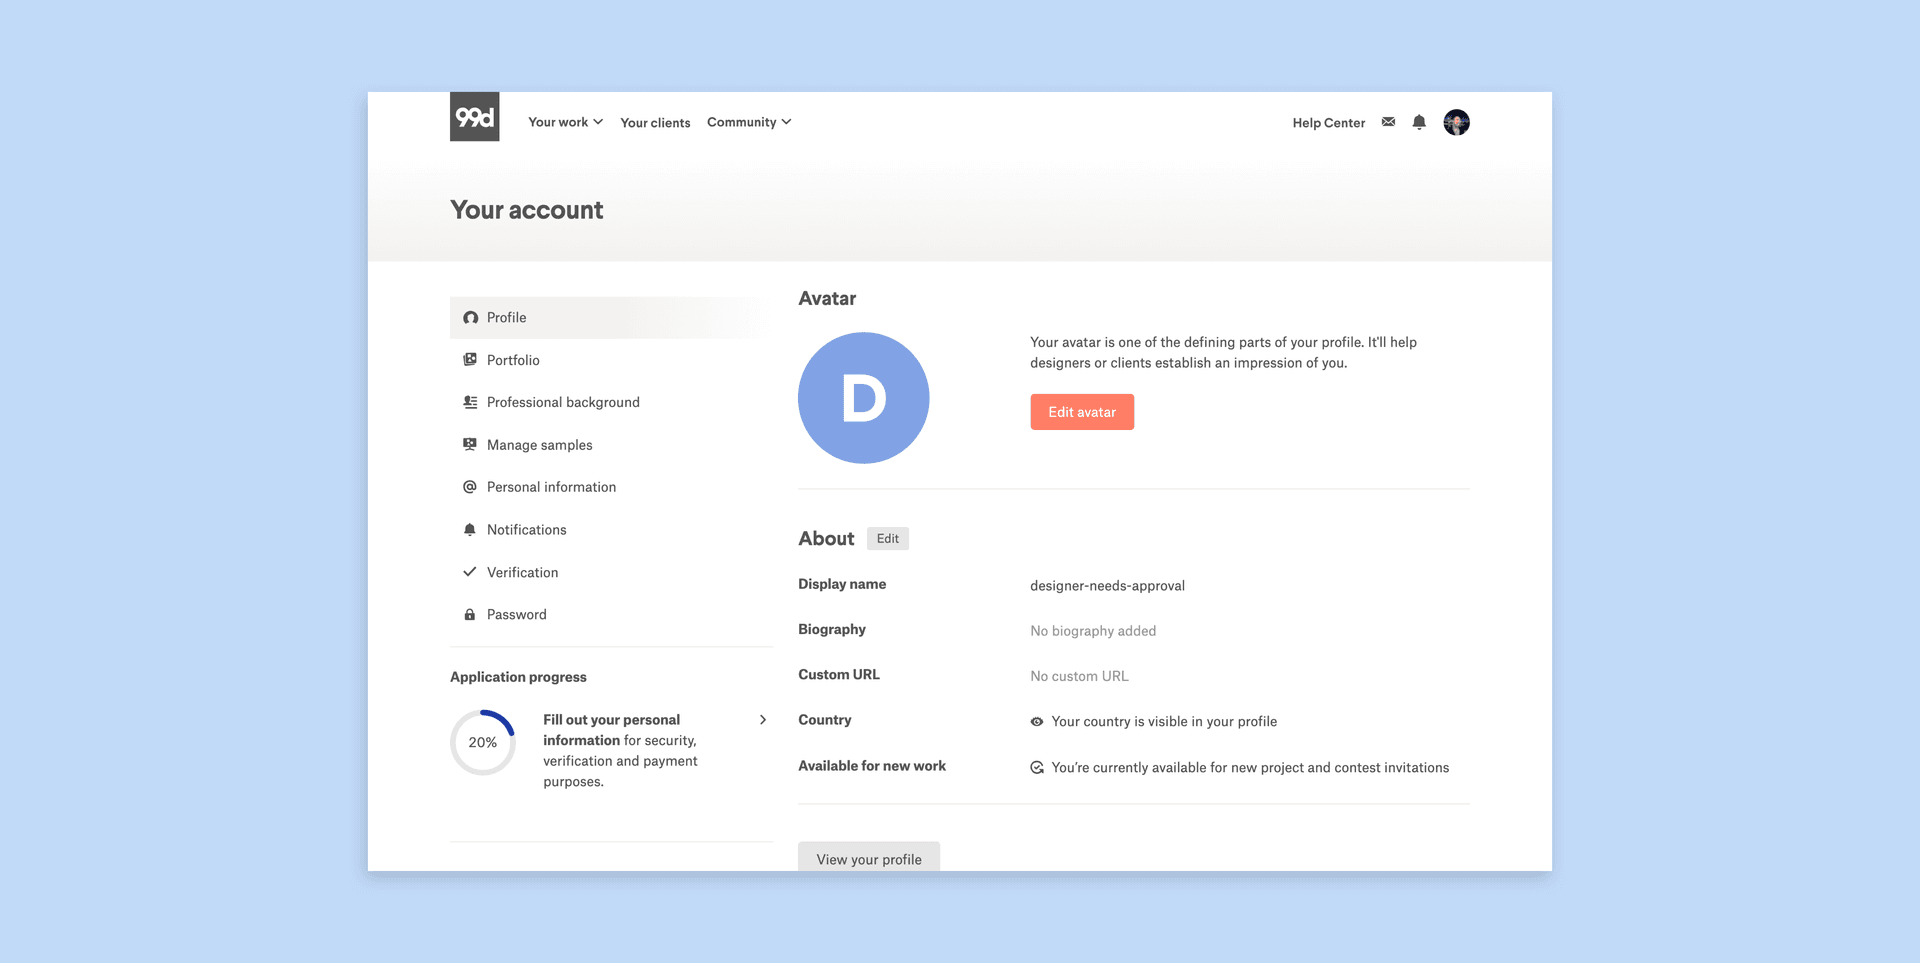The height and width of the screenshot is (963, 1920).
Task: Click the Professional background icon
Action: [x=469, y=401]
